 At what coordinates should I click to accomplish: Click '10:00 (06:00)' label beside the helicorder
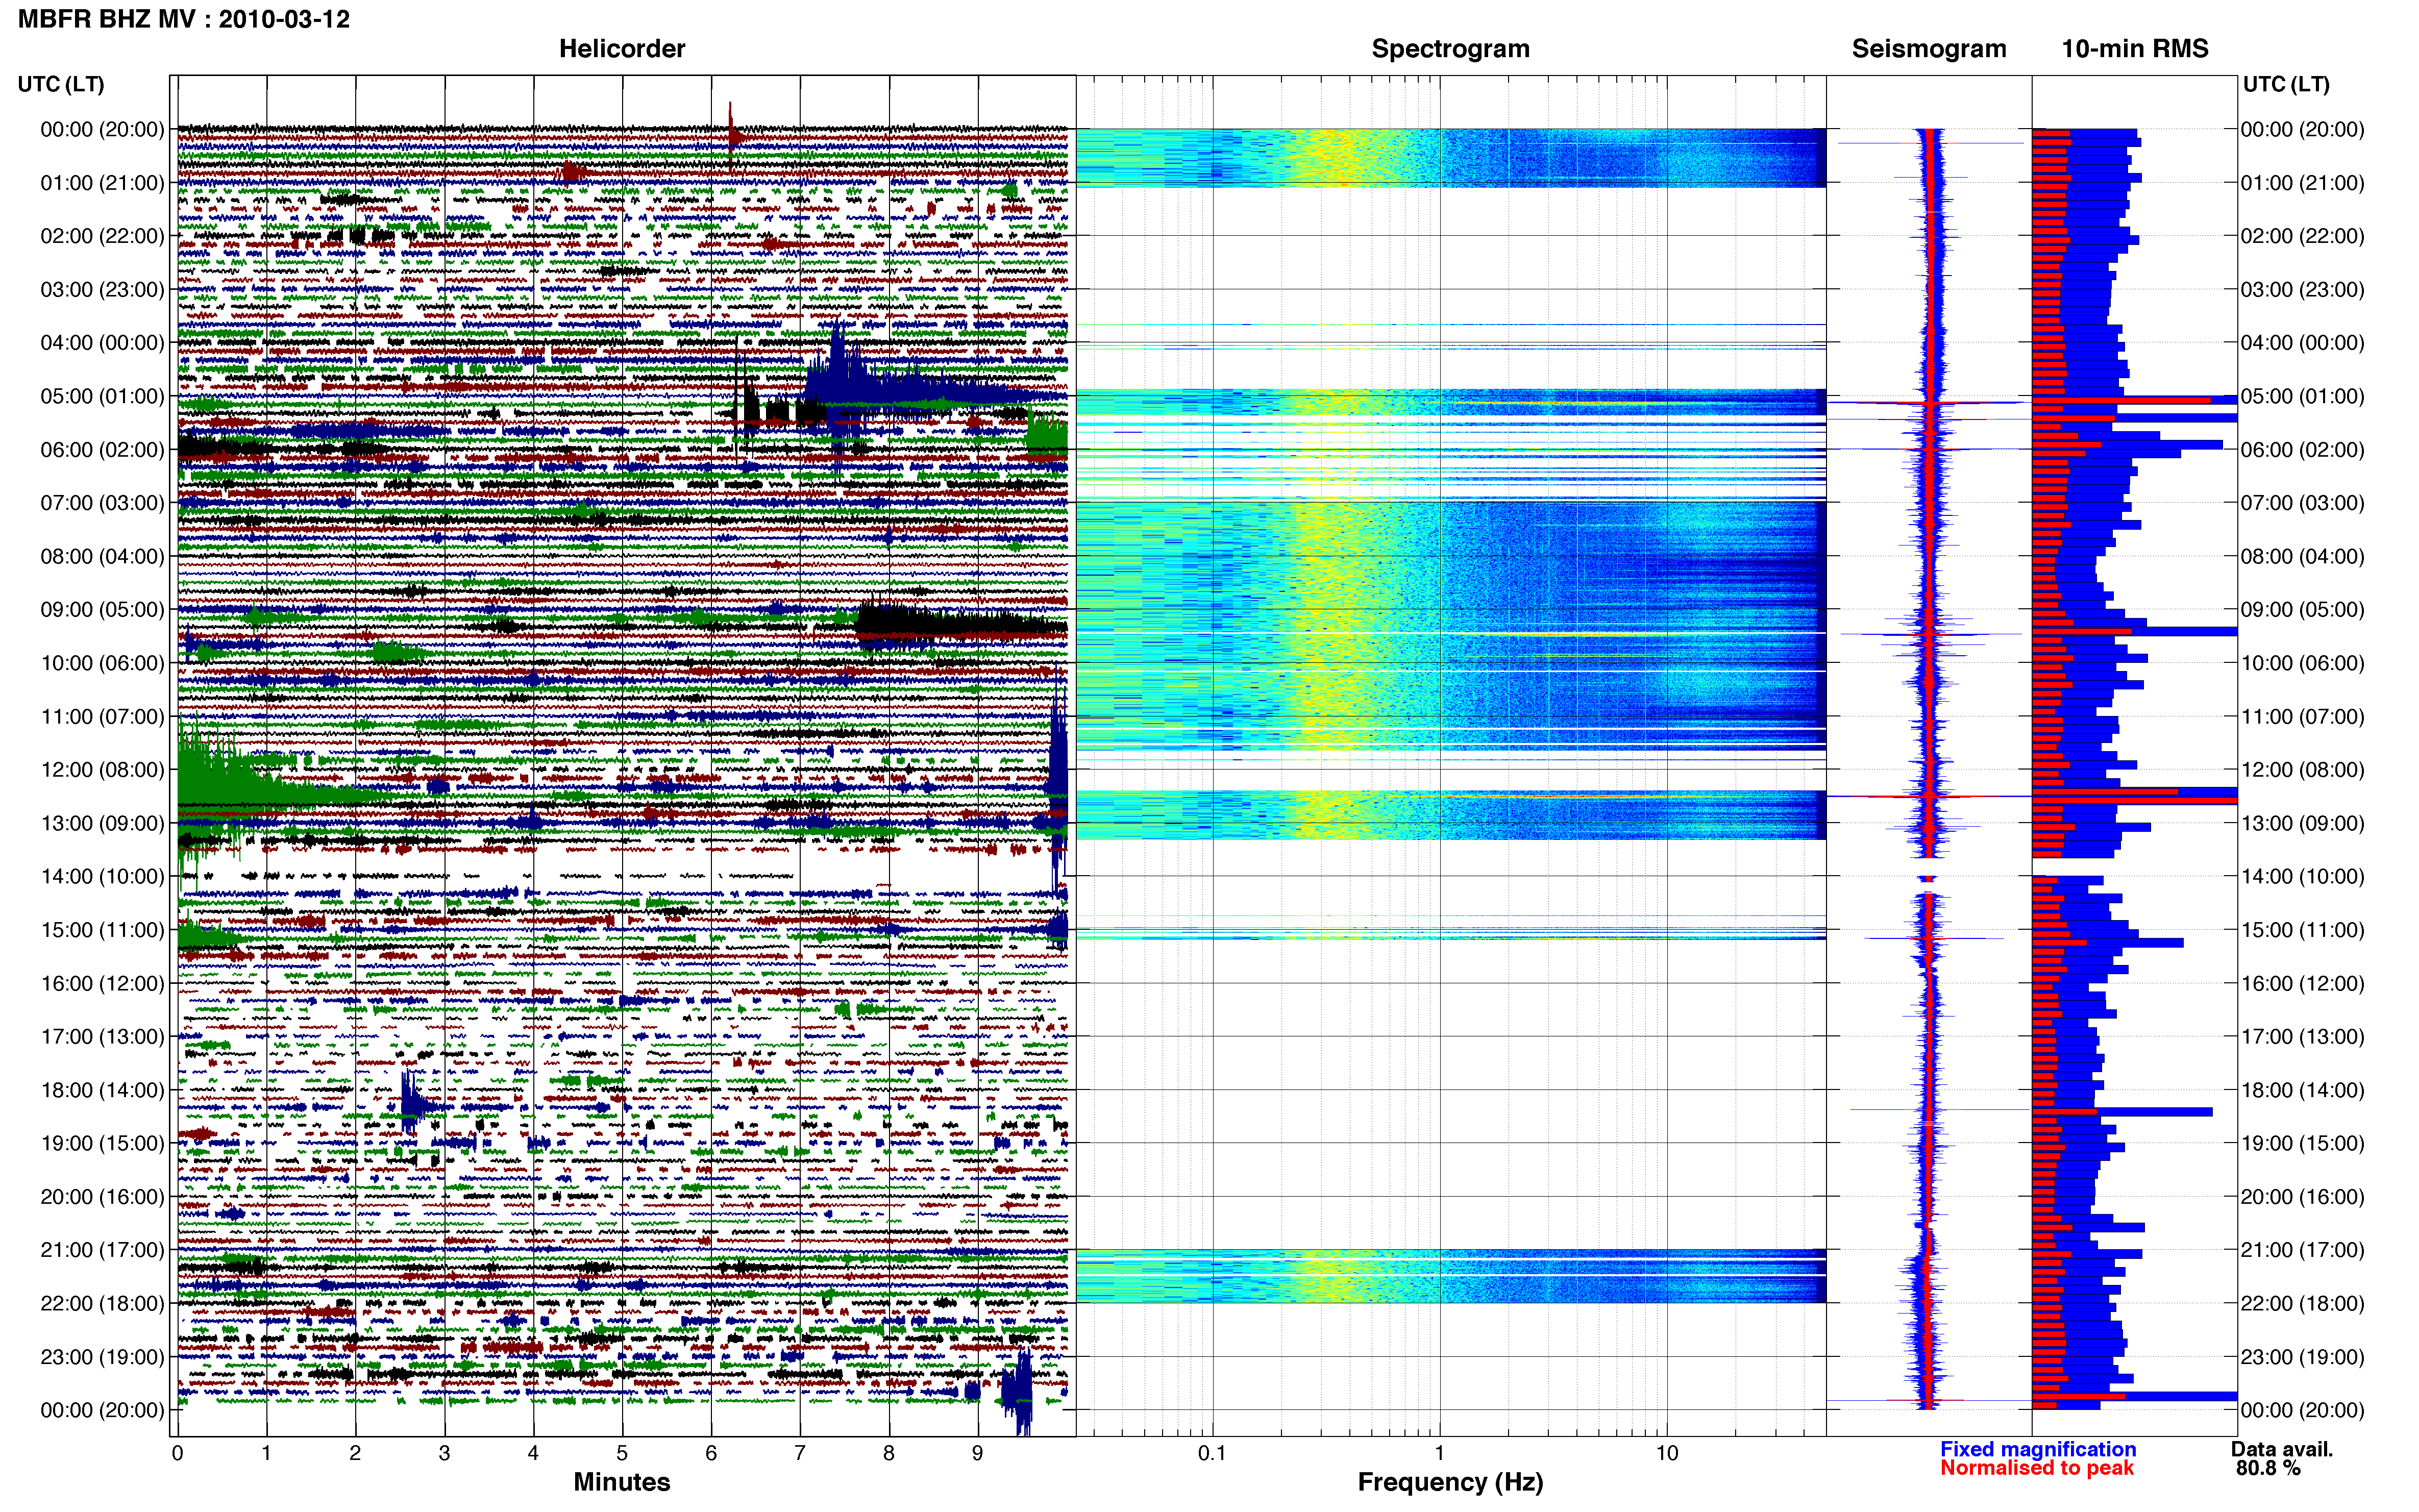pyautogui.click(x=102, y=663)
